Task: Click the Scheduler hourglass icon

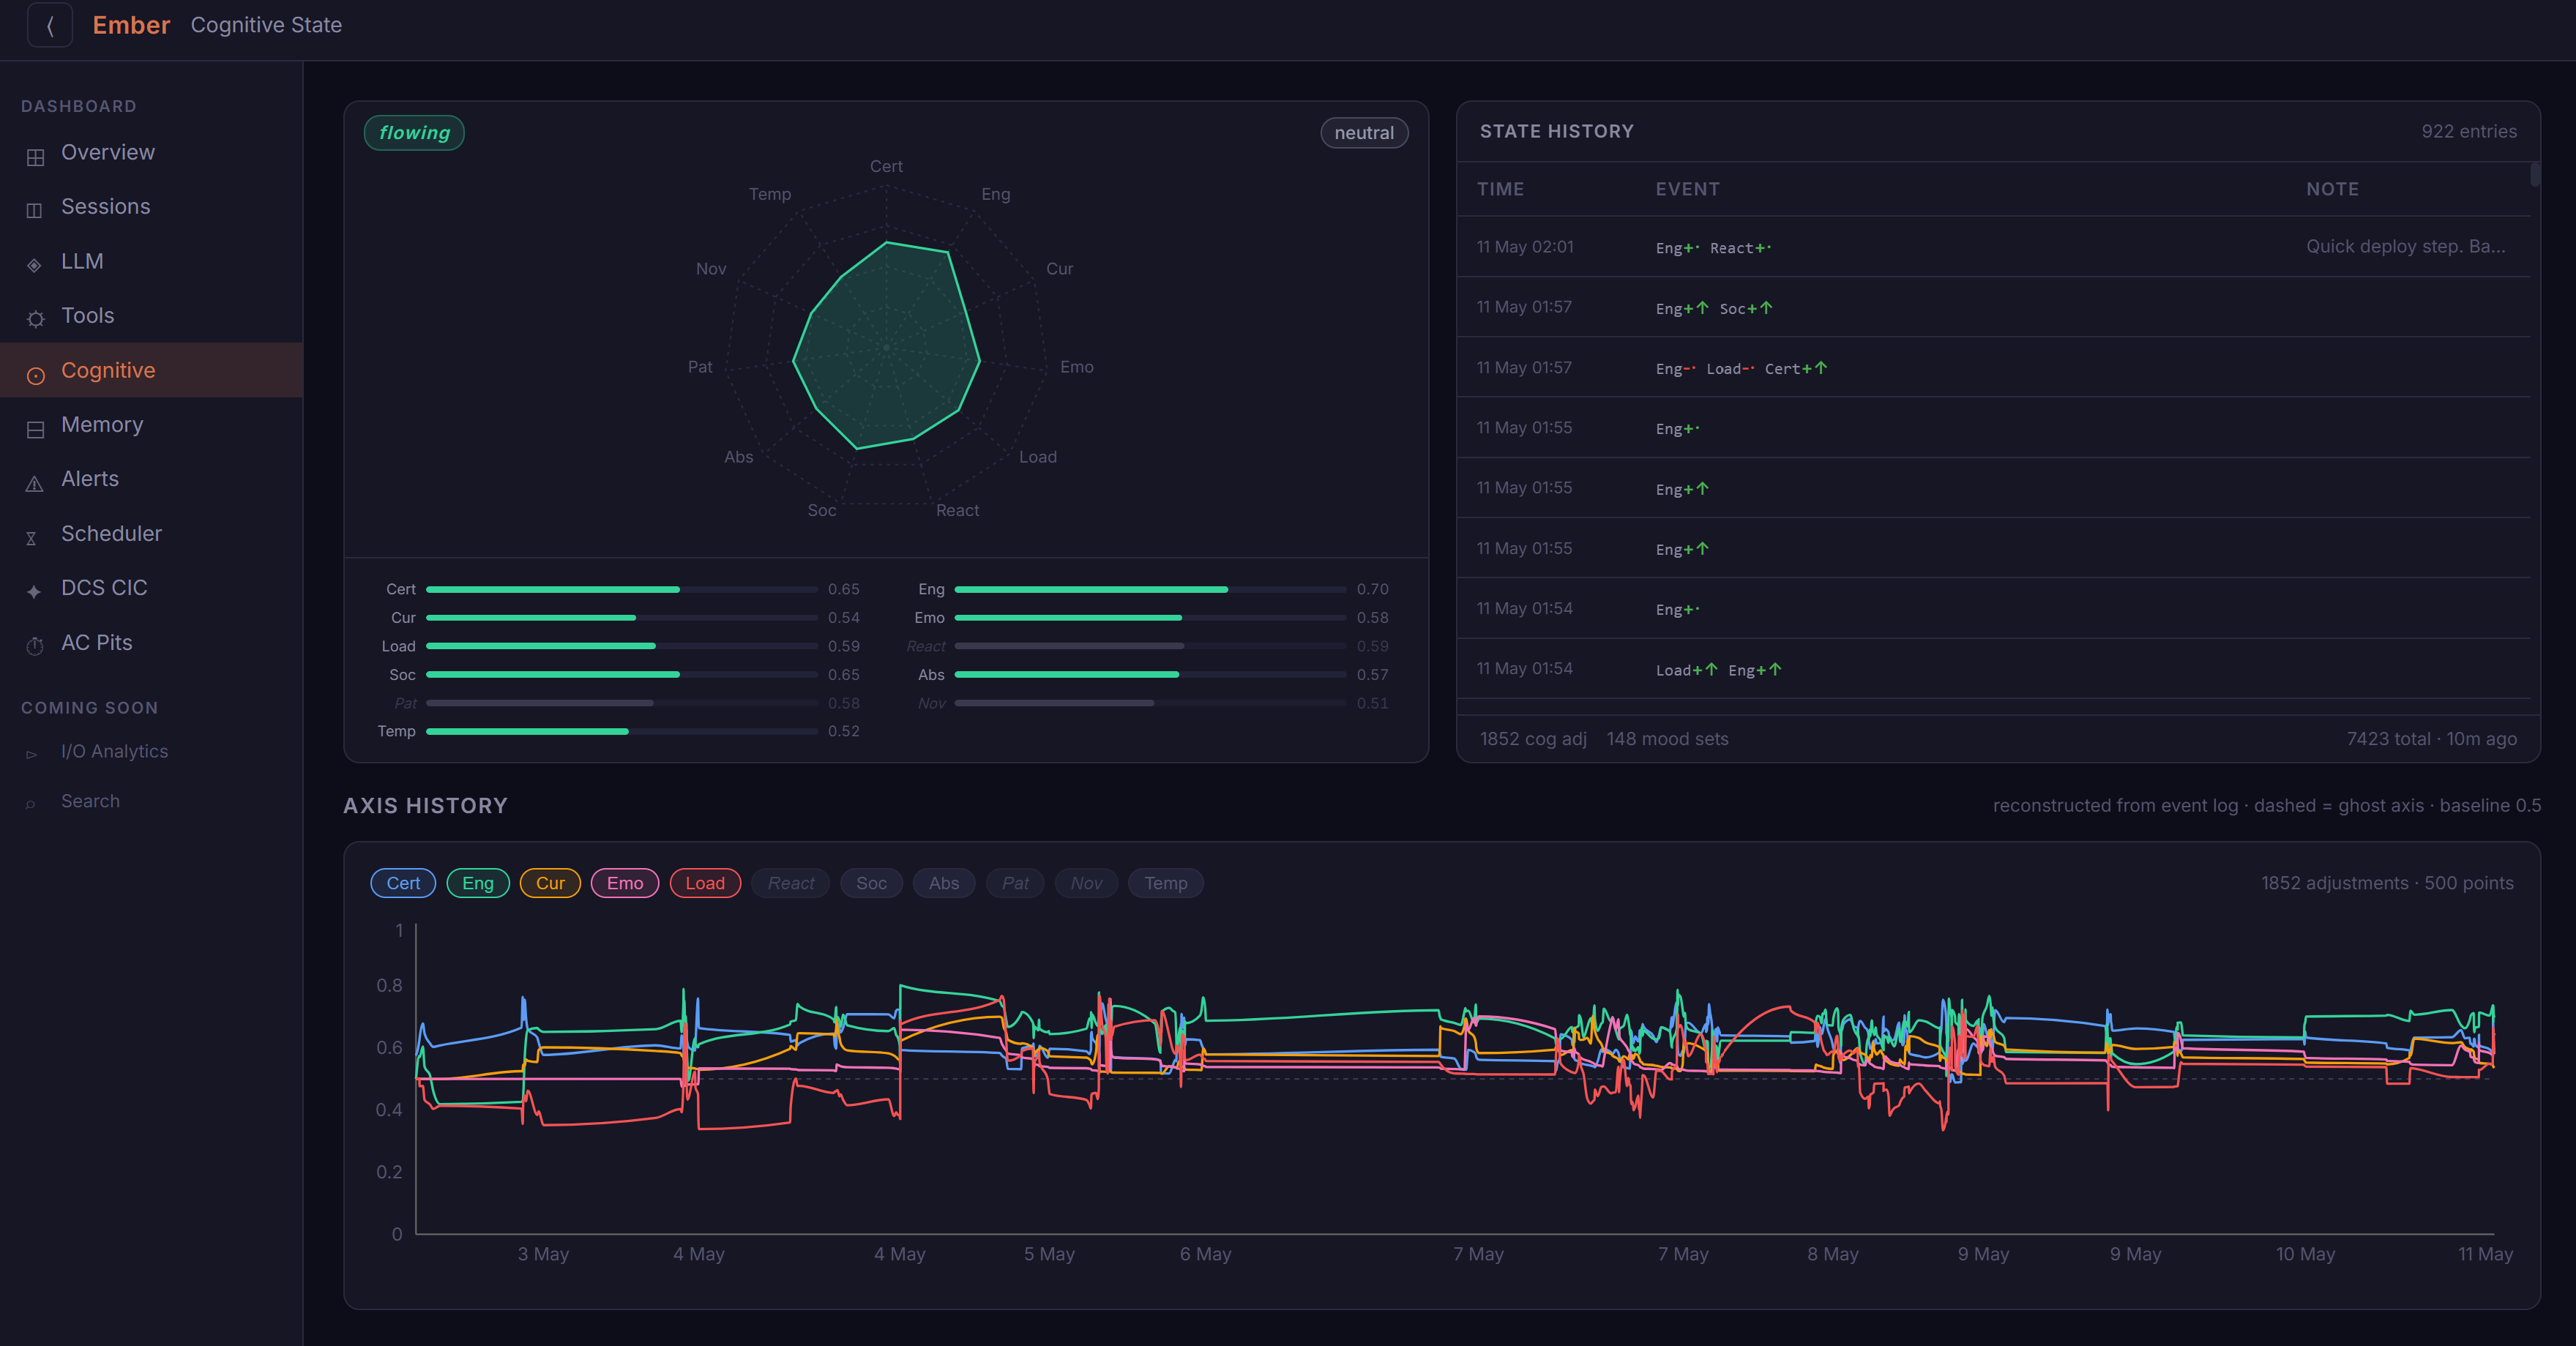Action: tap(31, 538)
